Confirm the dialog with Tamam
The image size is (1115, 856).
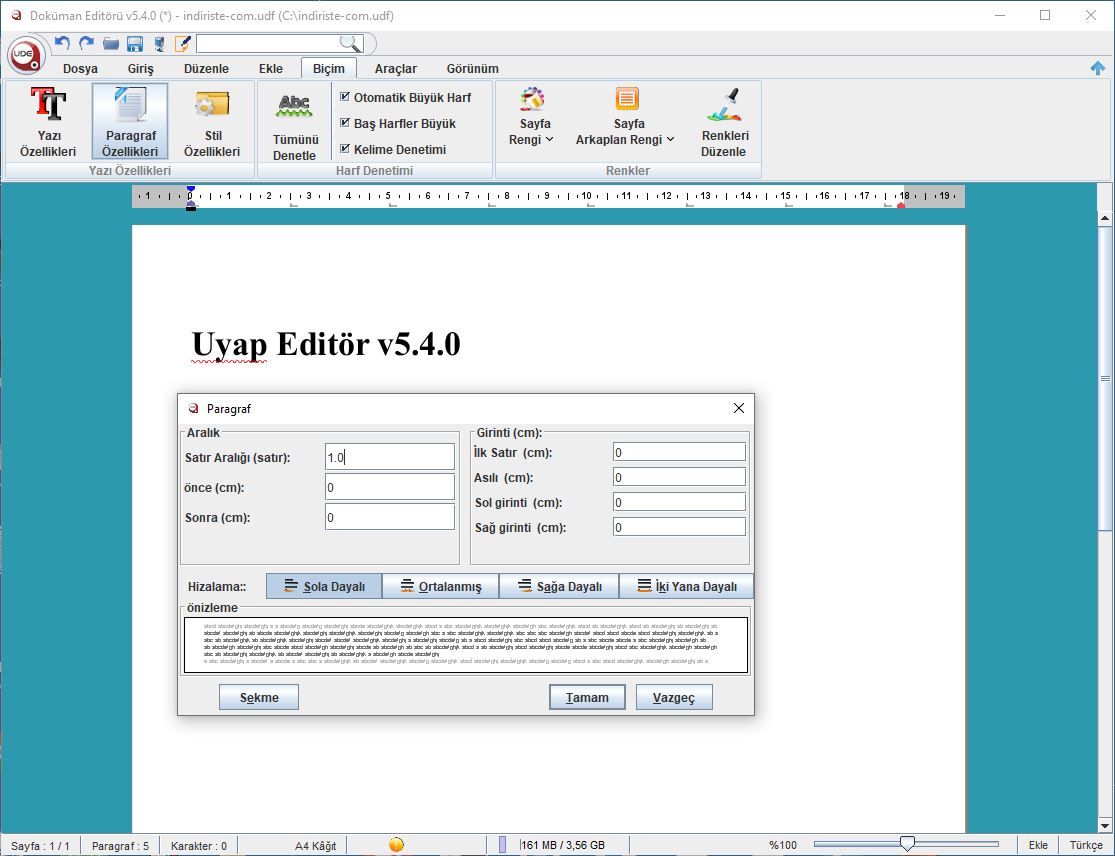coord(587,697)
